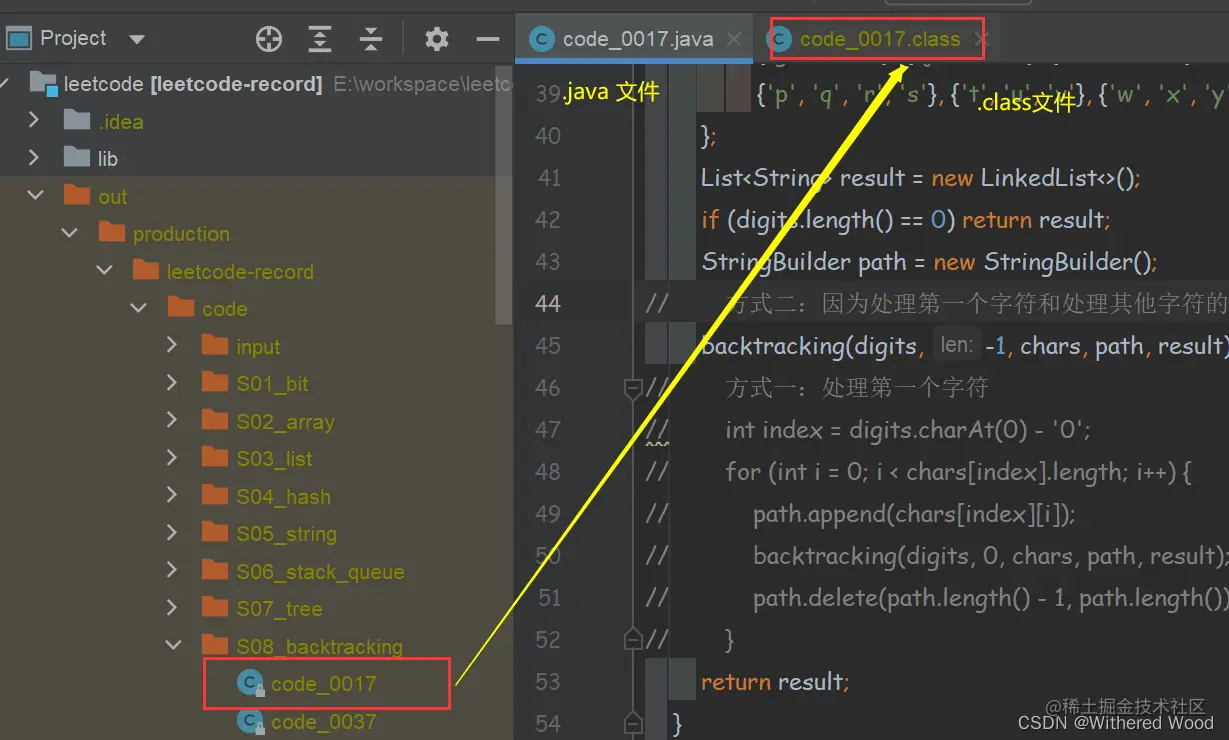Select the S05_string tree row label
The height and width of the screenshot is (740, 1229).
tap(286, 534)
